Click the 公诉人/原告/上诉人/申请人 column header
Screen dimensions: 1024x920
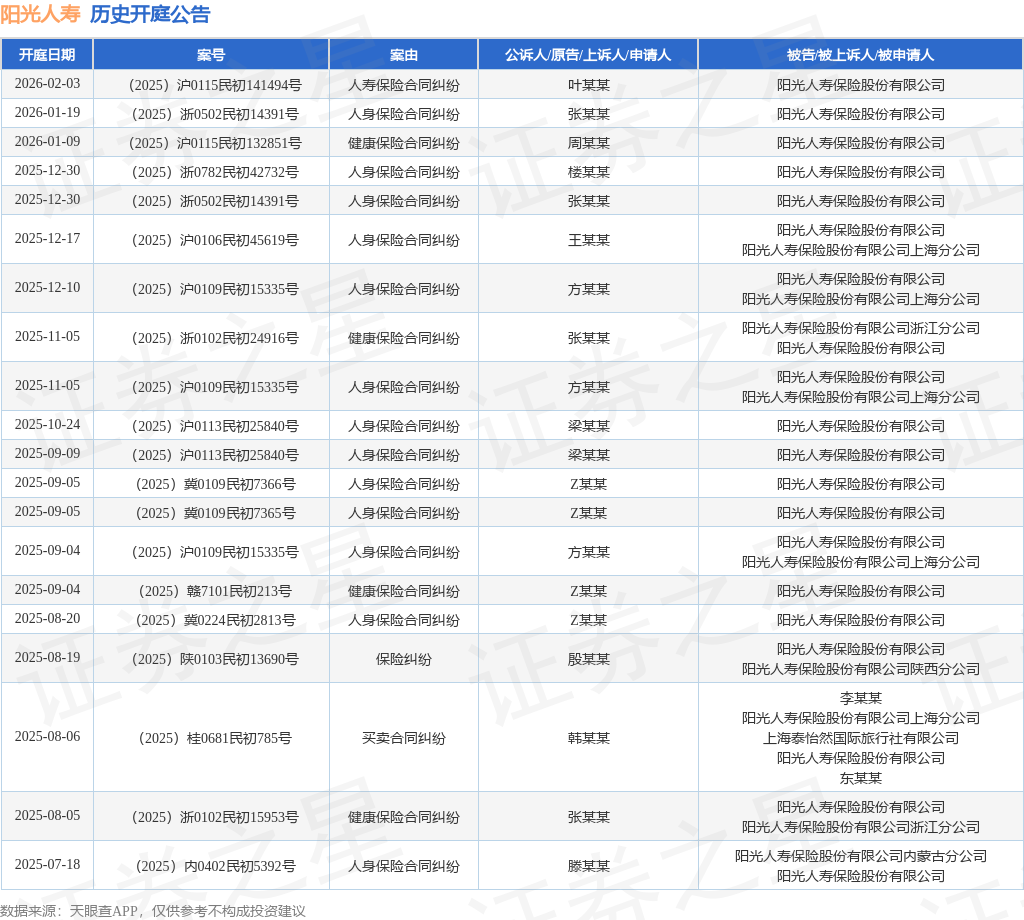[588, 55]
